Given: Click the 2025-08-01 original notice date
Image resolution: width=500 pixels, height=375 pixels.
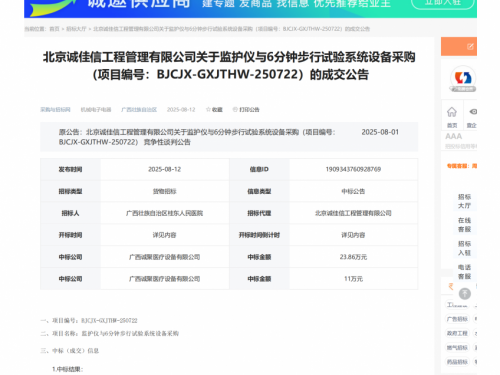Looking at the screenshot, I should tap(380, 132).
